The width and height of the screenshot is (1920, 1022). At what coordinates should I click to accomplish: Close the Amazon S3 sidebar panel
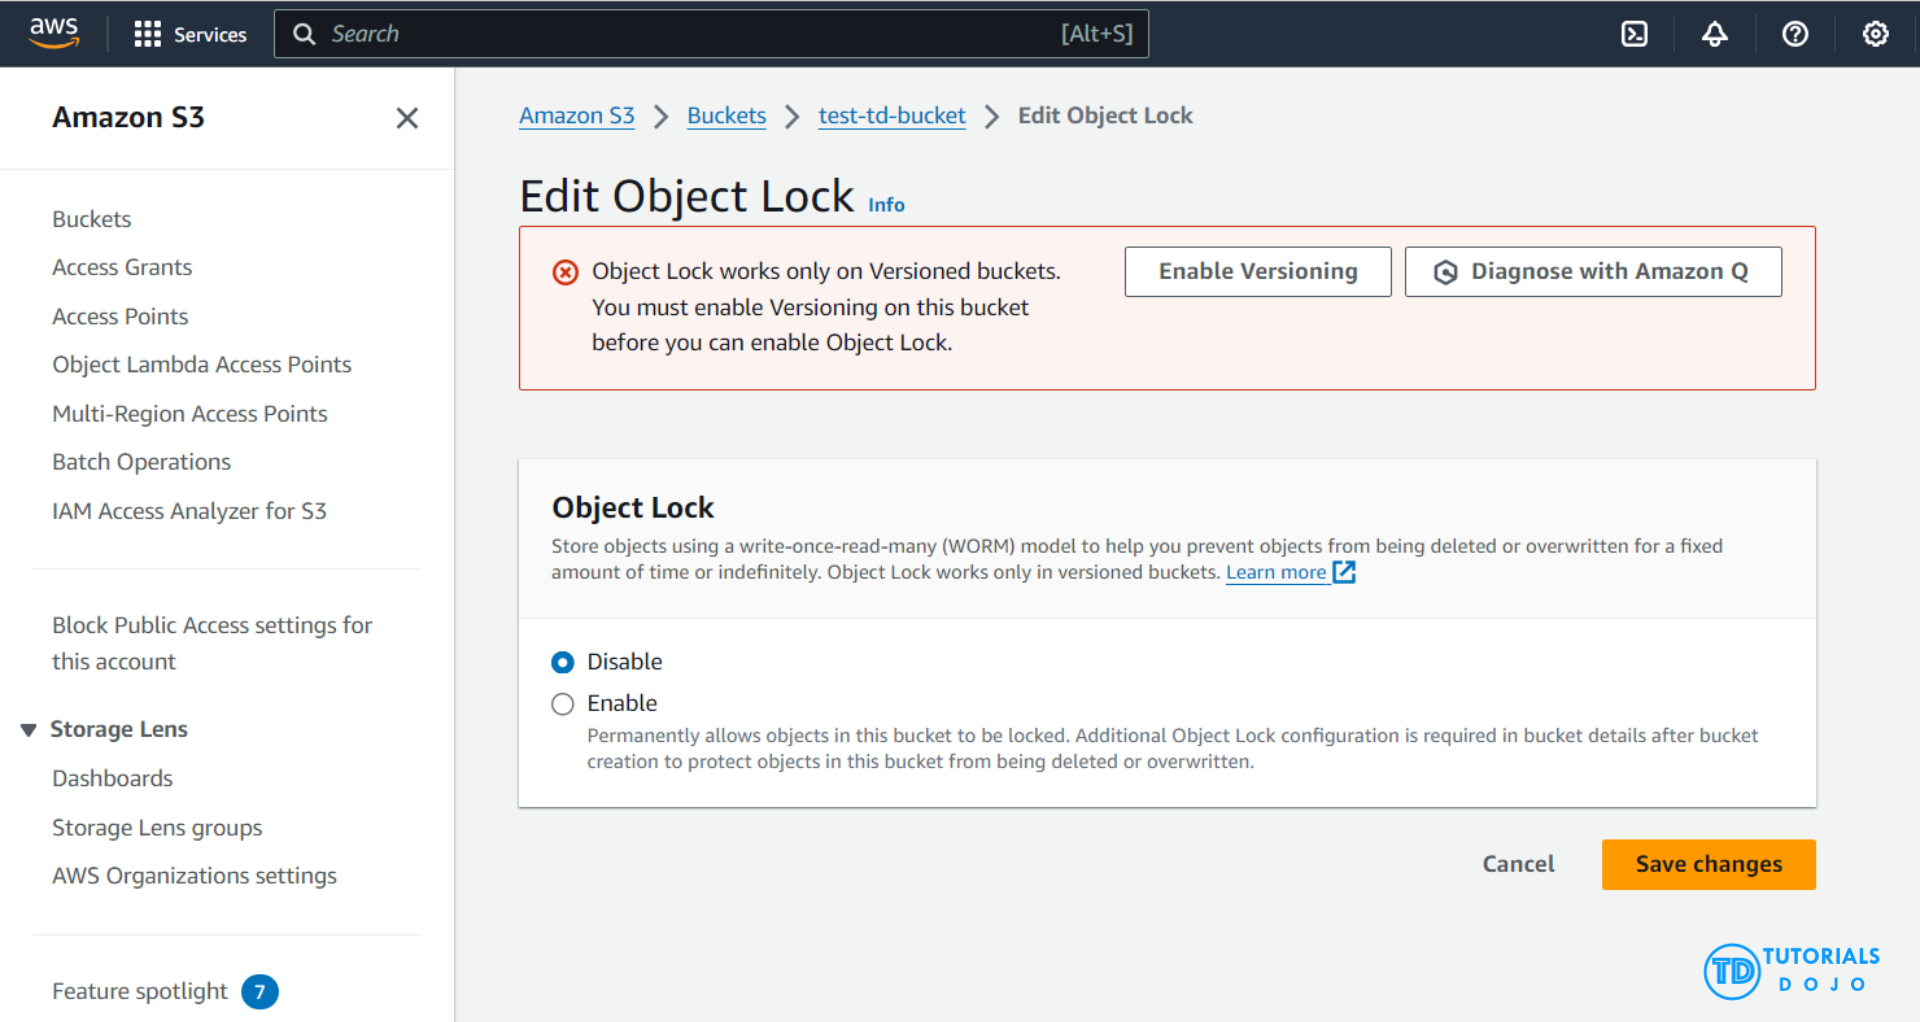pos(407,118)
